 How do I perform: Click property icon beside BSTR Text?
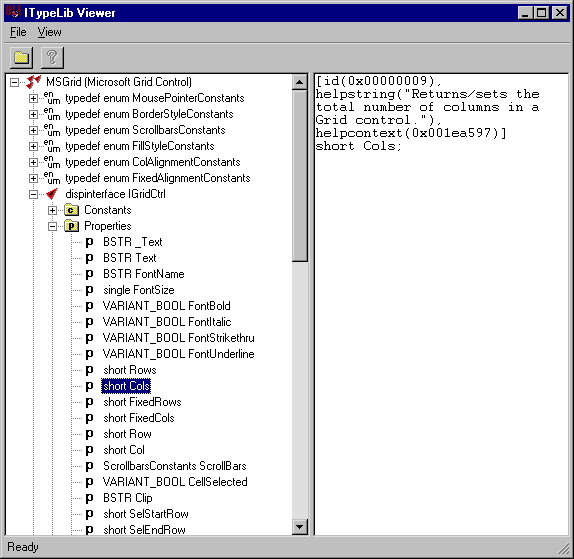coord(89,258)
